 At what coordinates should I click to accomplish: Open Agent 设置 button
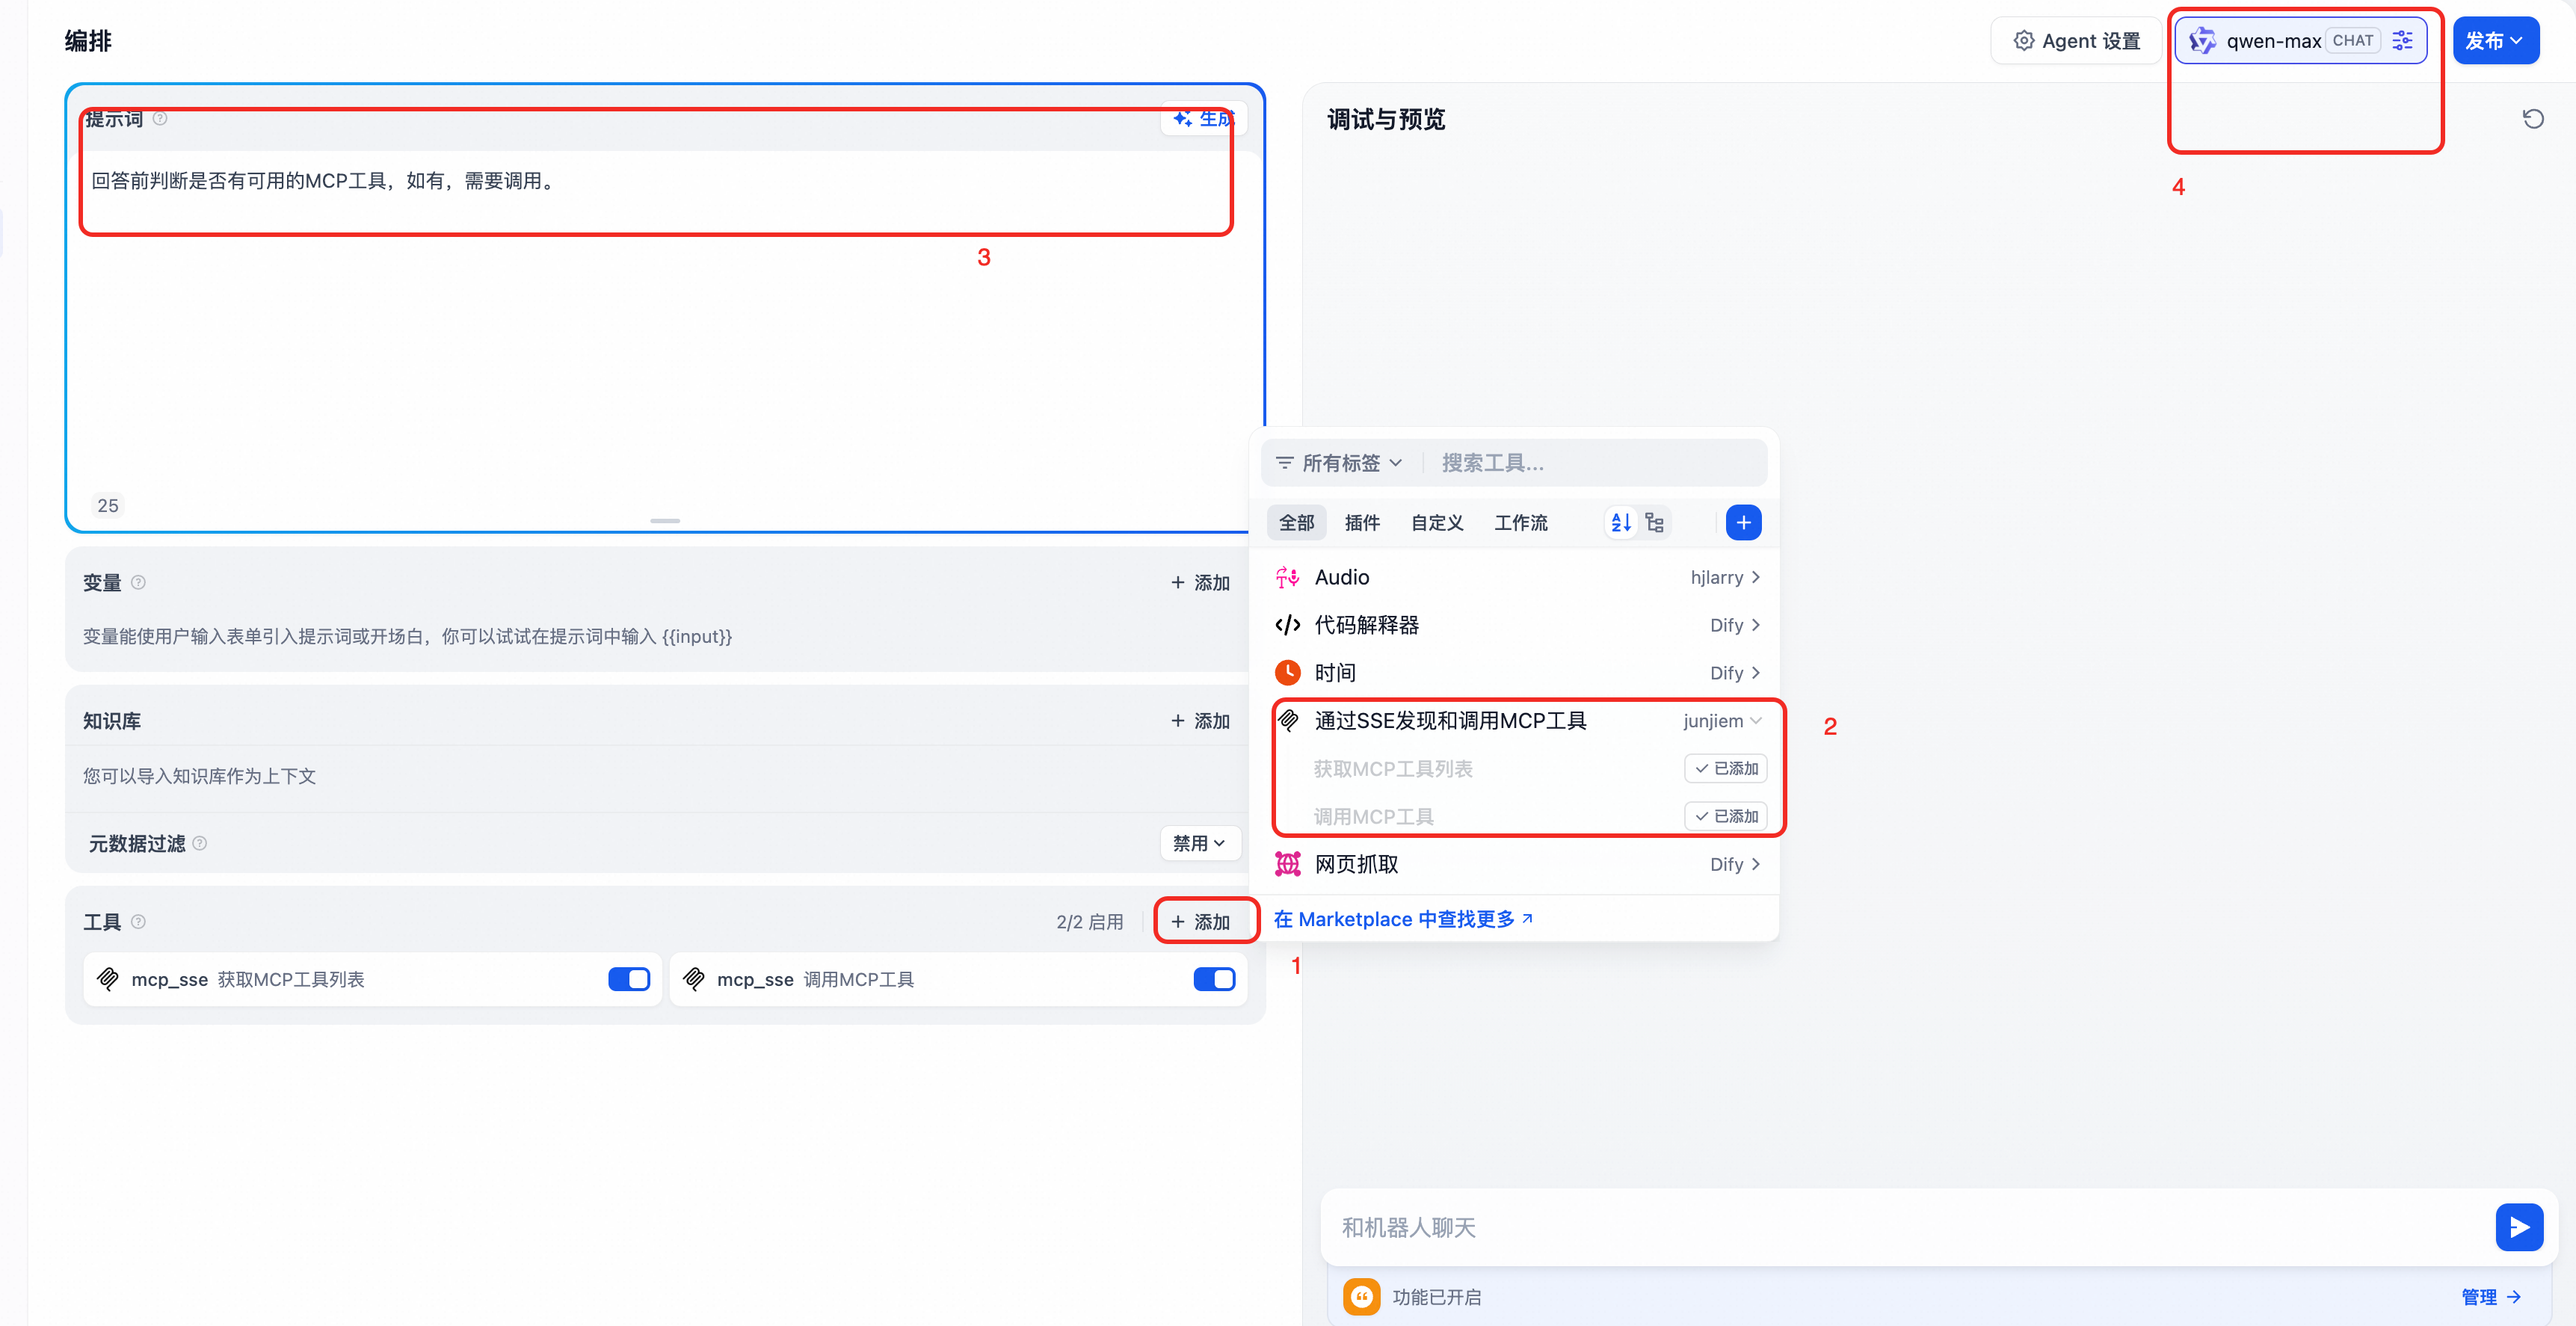pos(2076,41)
